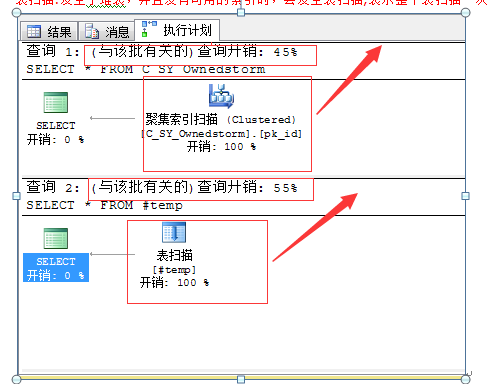This screenshot has width=491, height=384.
Task: Click [C_SY_Ownedstorm].[pk_id] text
Action: tap(221, 134)
